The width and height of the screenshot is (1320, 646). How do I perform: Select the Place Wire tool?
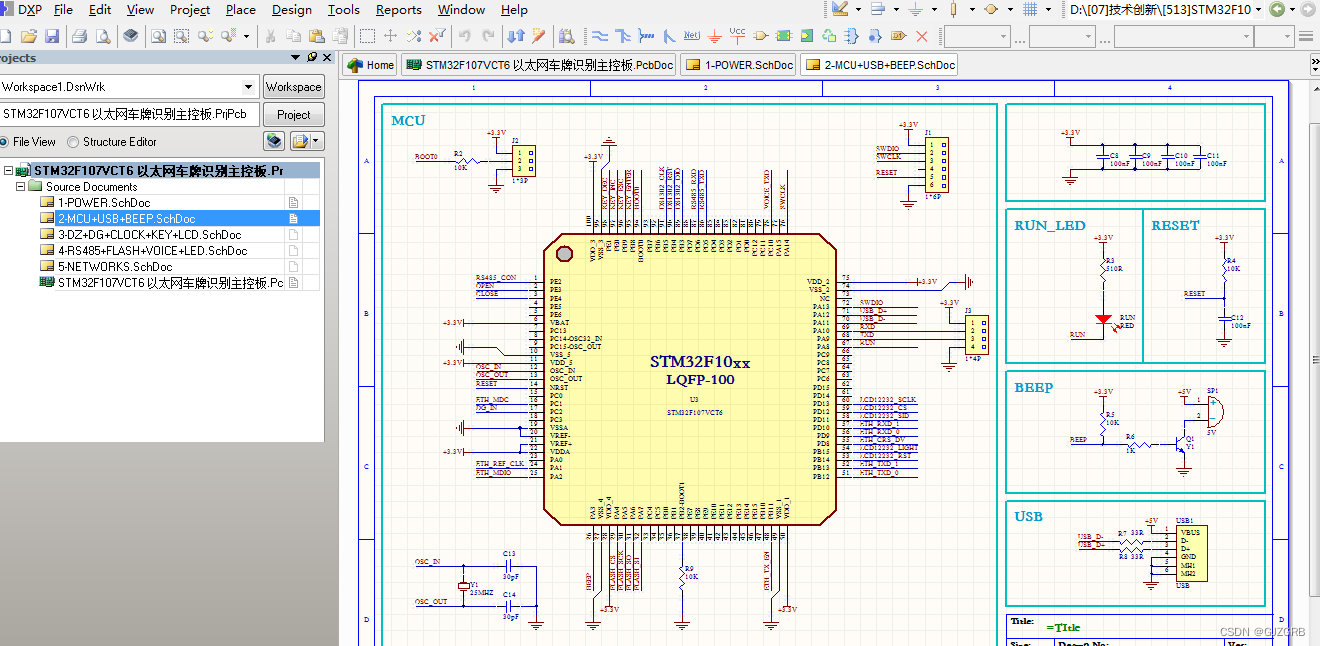[x=600, y=36]
